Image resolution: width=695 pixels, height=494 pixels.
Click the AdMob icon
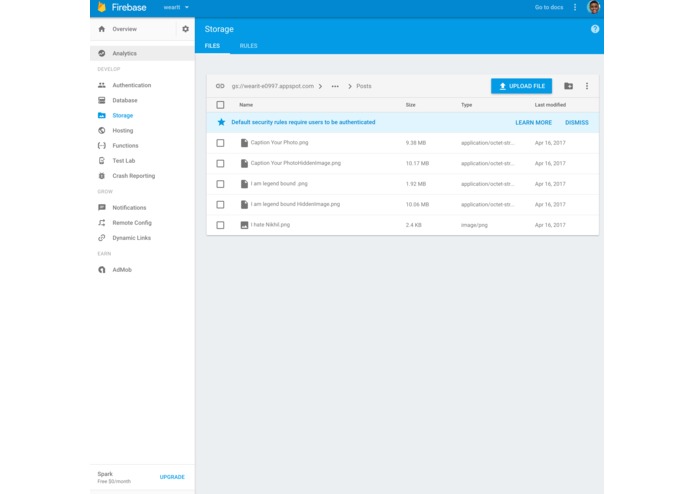[102, 269]
